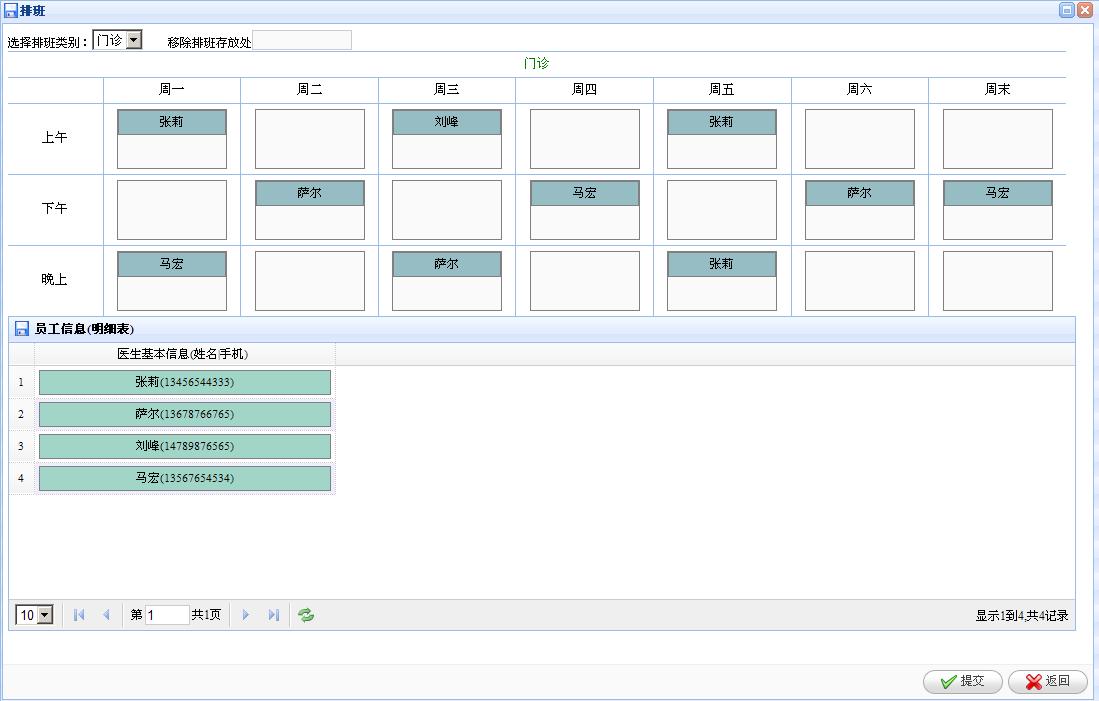Screen dimensions: 1099x701
Task: Click the 周五 column header
Action: 722,90
